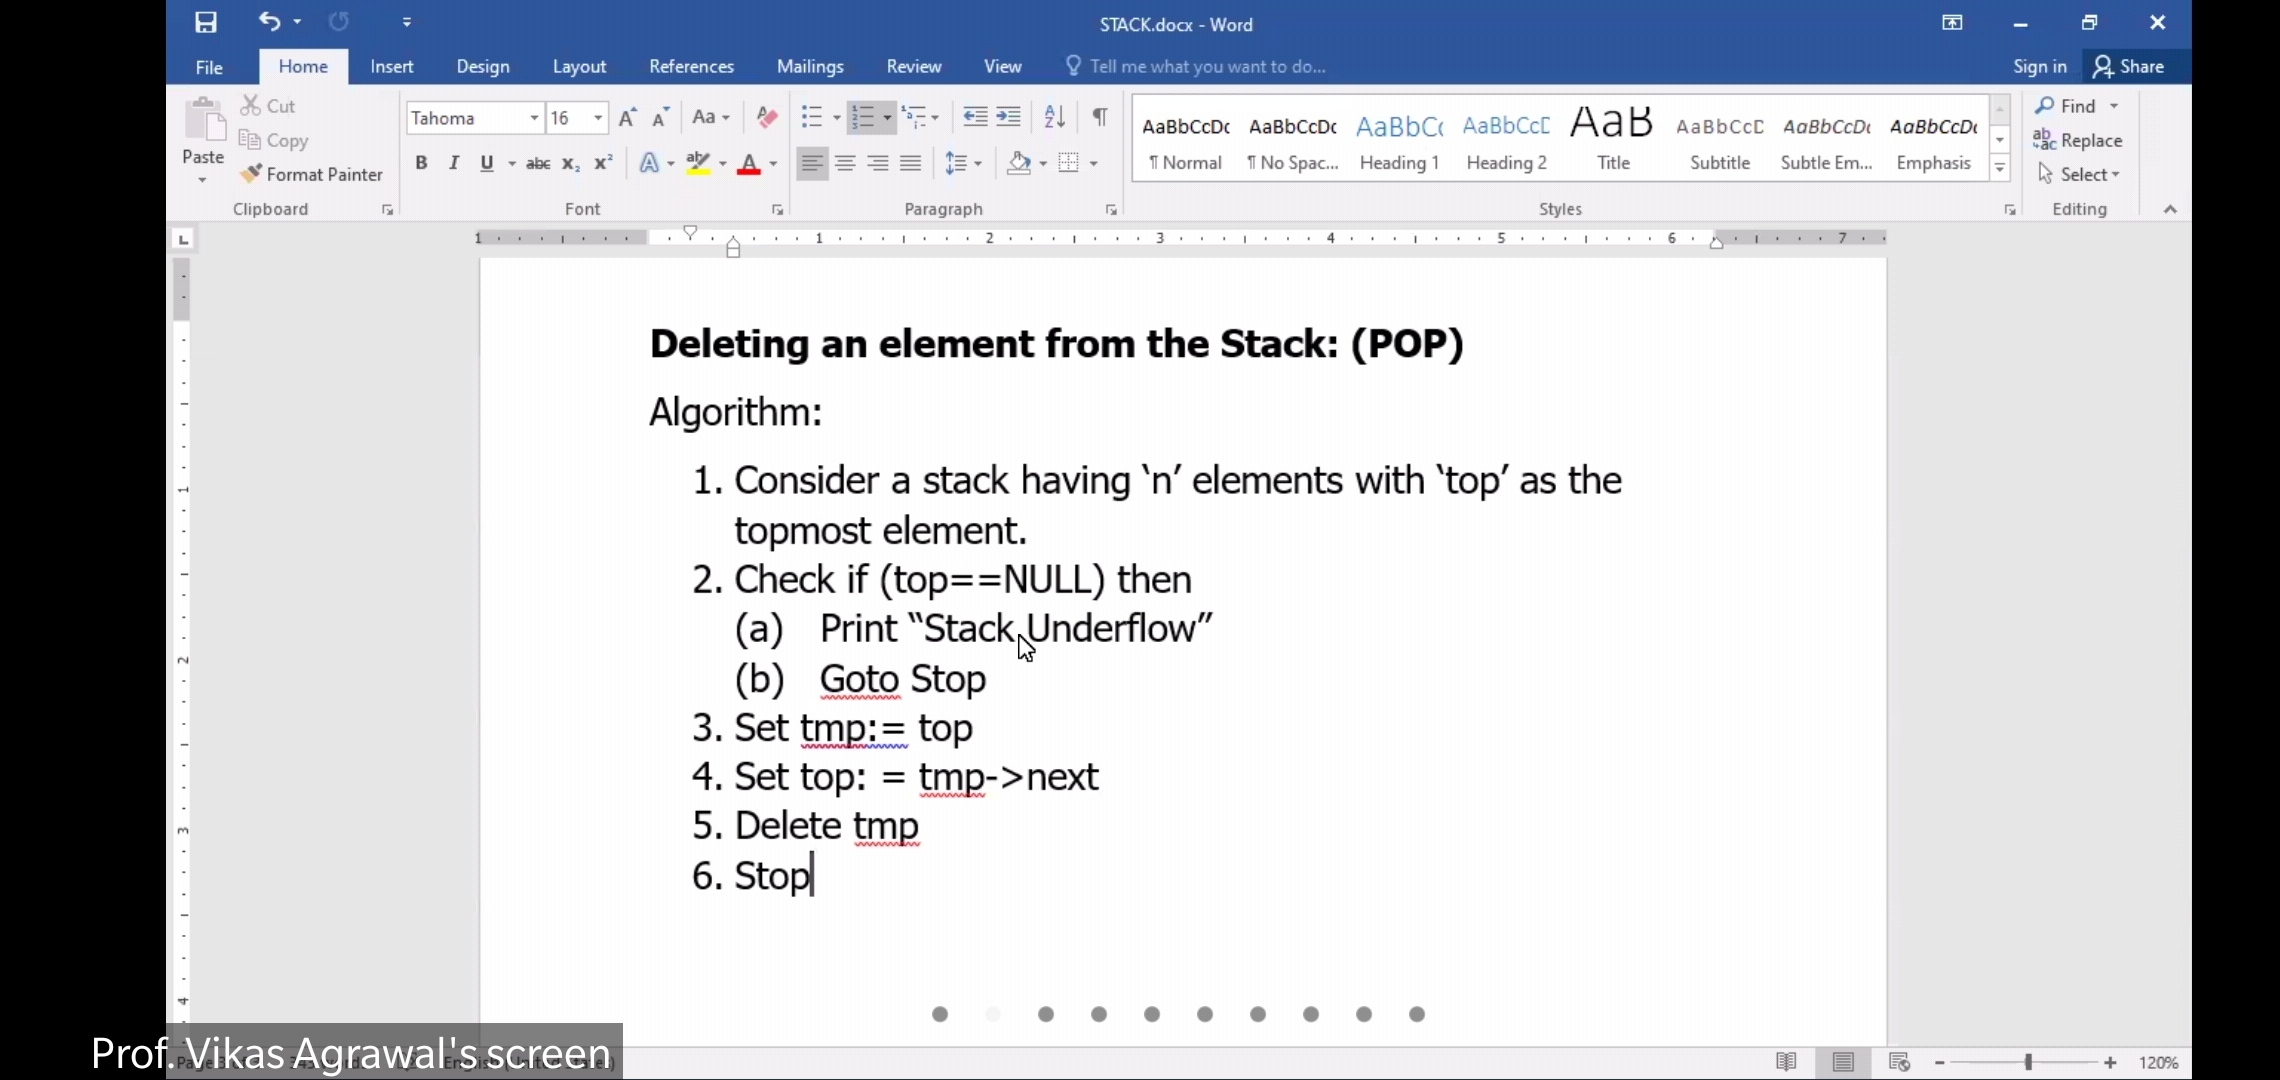Open the References ribbon tab
Viewport: 2280px width, 1080px height.
click(x=691, y=66)
